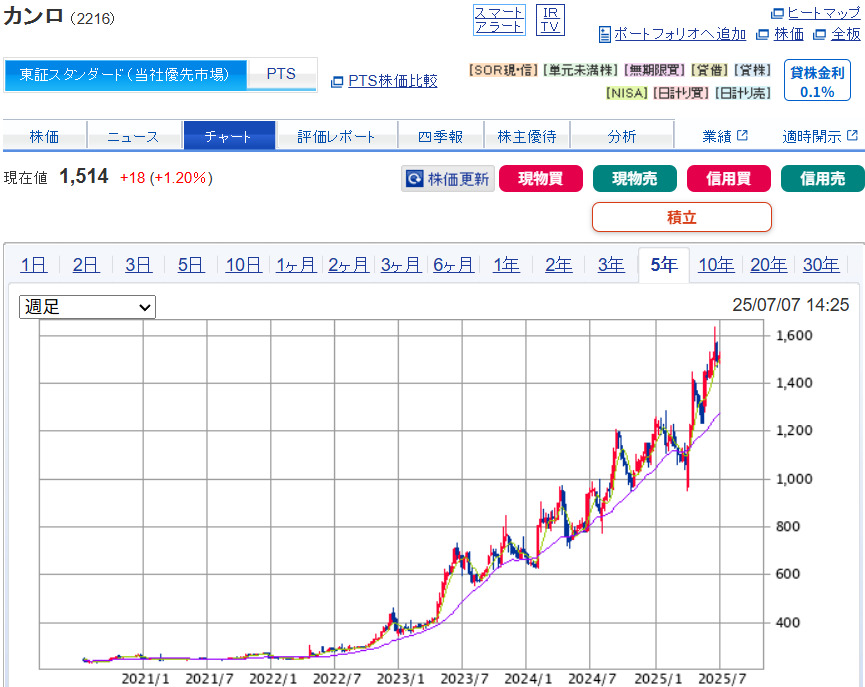Select the 30年 chart period
Image resolution: width=865 pixels, height=687 pixels.
pyautogui.click(x=821, y=265)
